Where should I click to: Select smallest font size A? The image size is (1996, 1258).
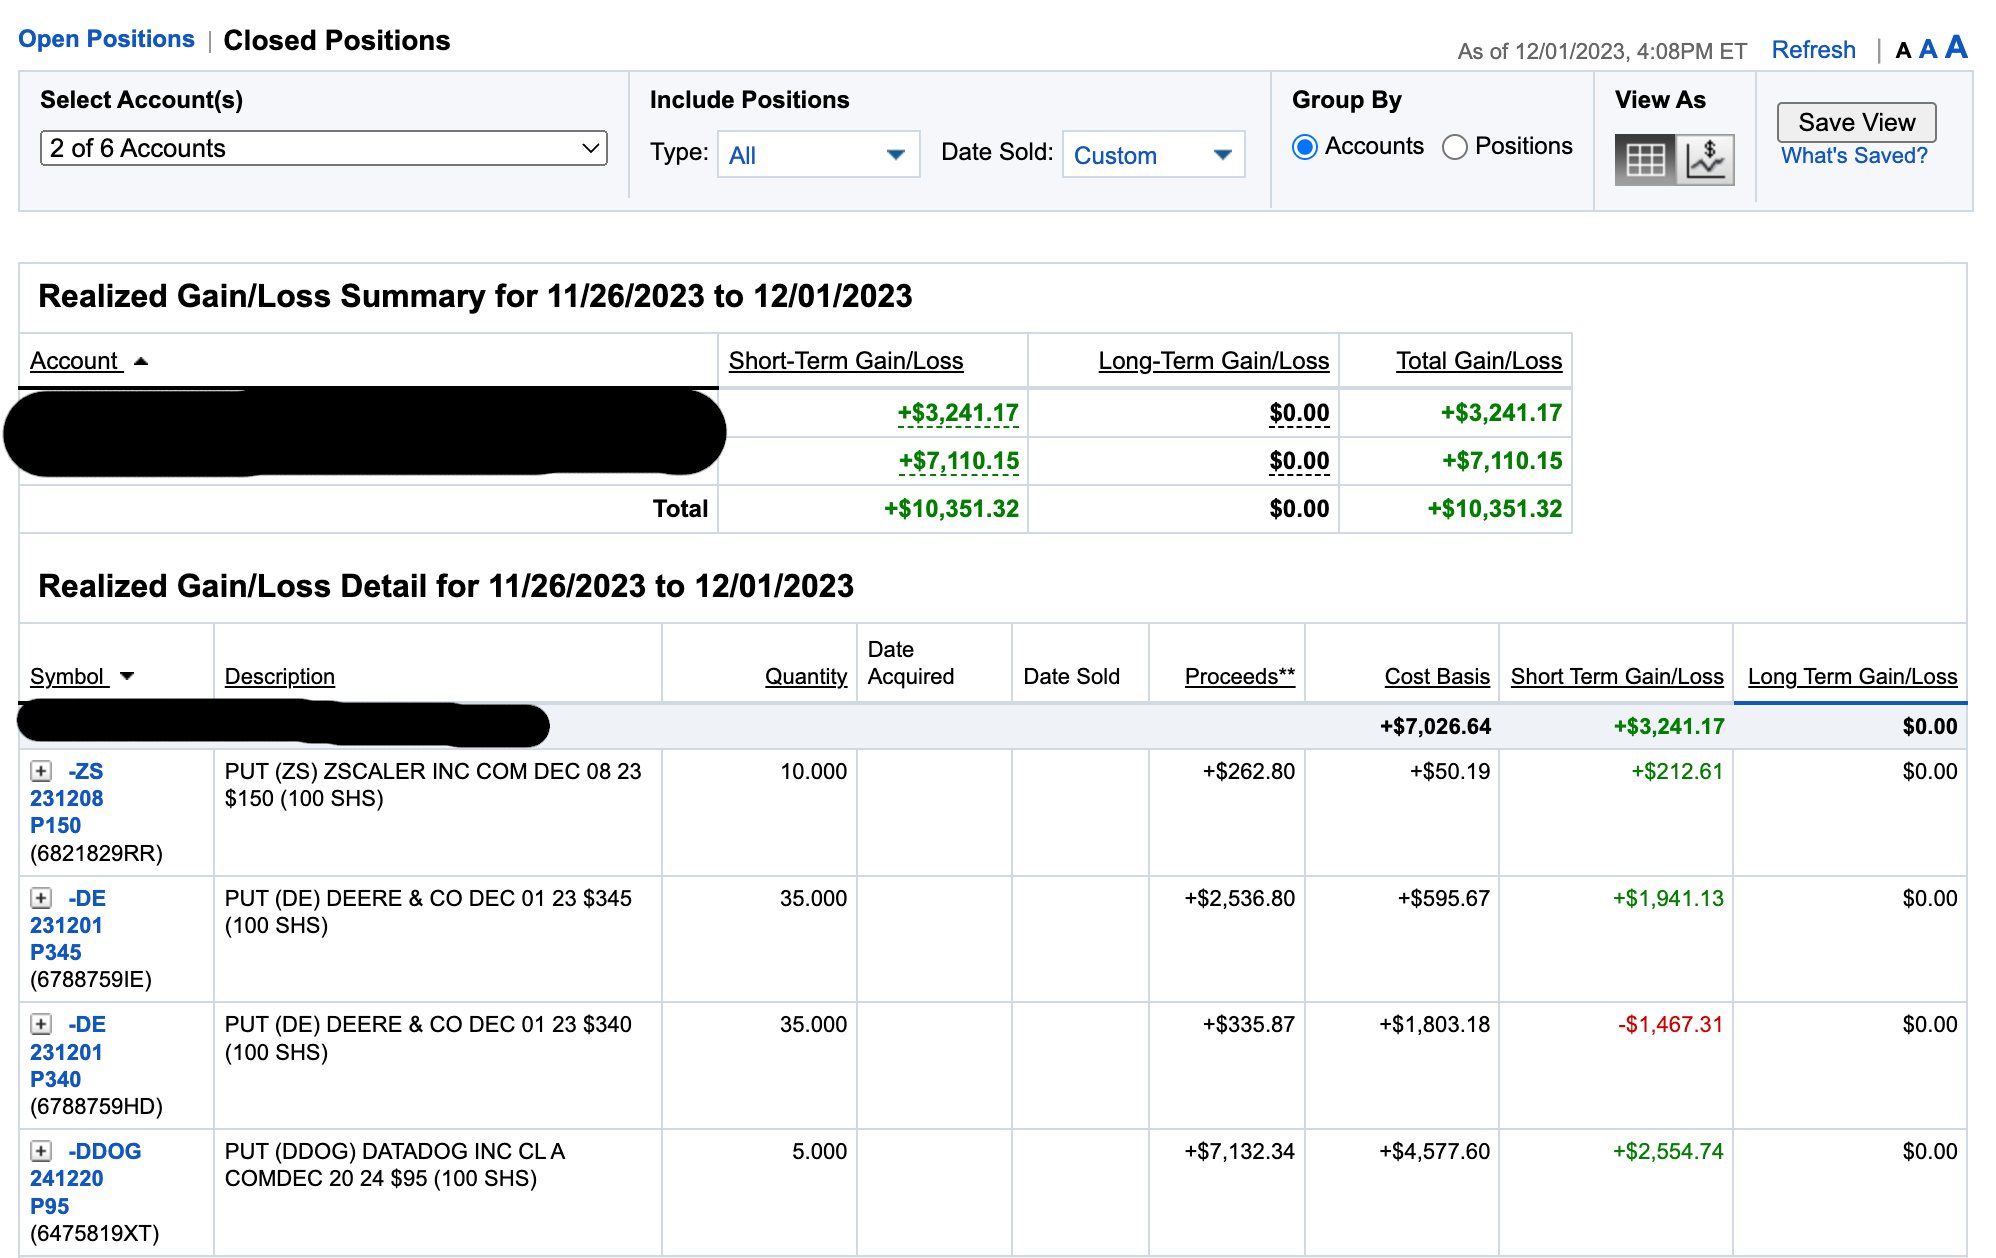1903,50
